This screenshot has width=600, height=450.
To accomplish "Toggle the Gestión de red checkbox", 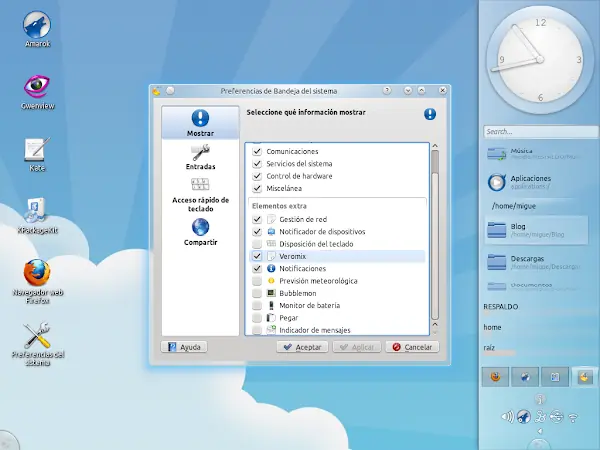I will (x=257, y=219).
